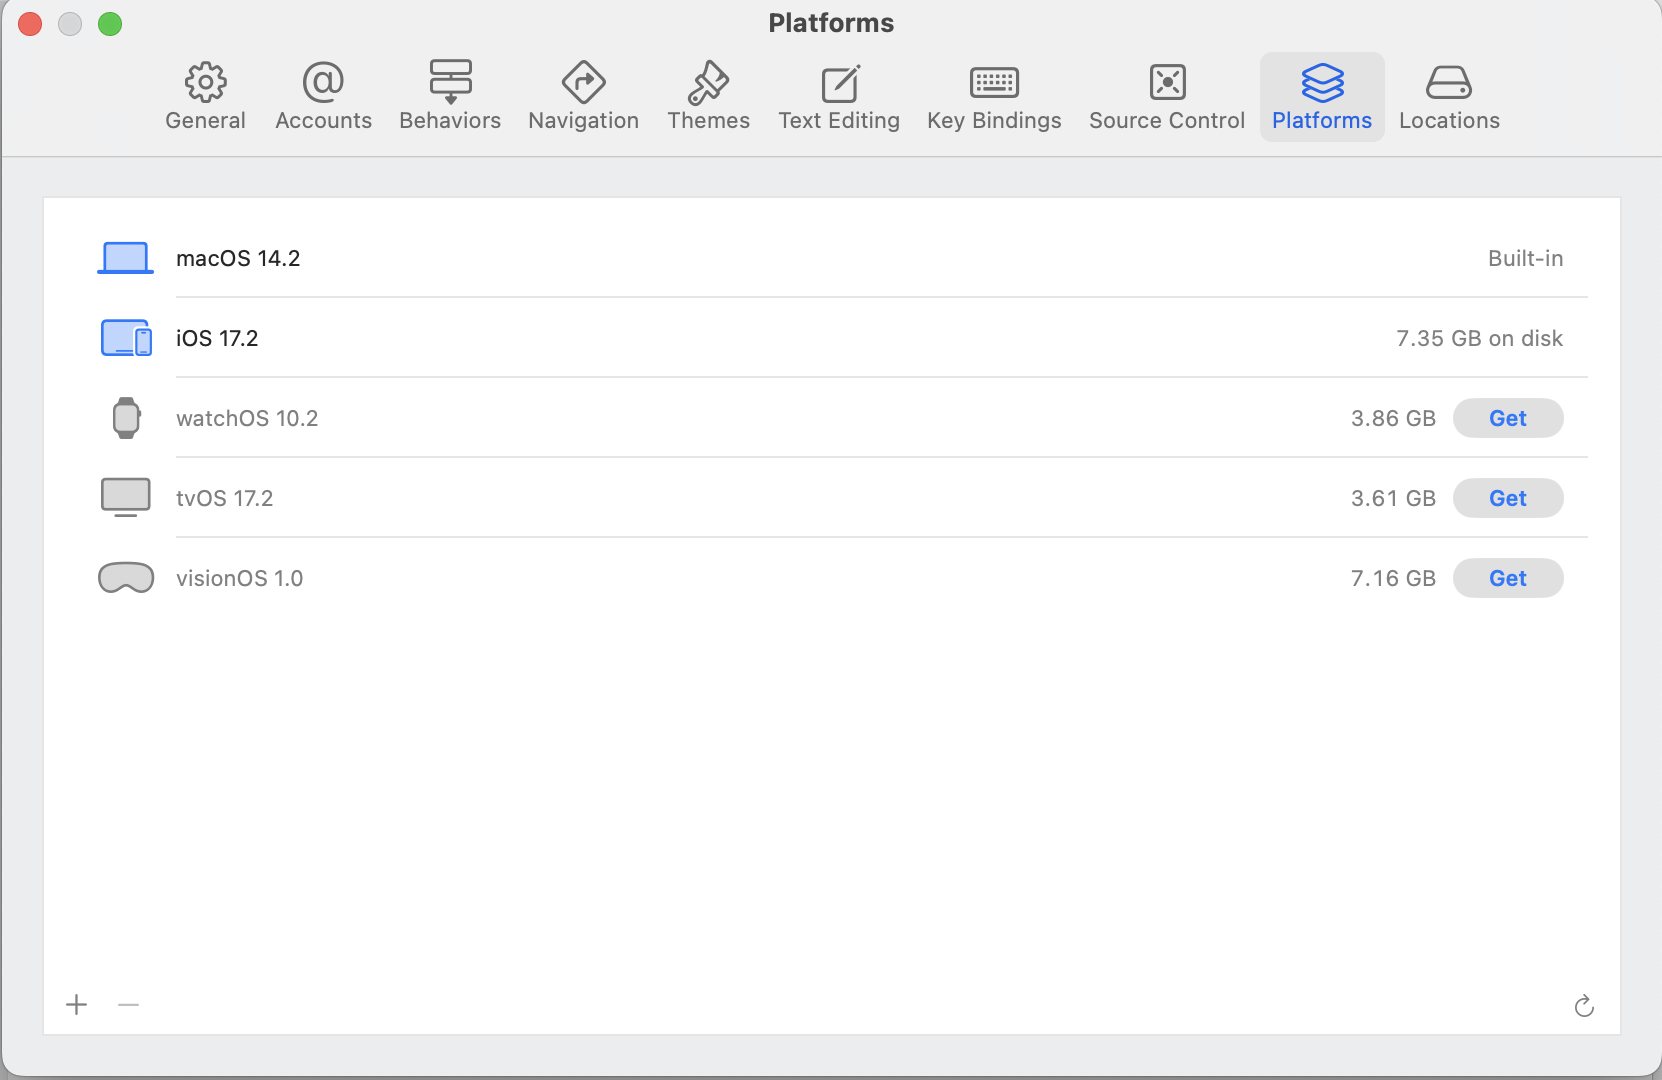1662x1080 pixels.
Task: Open the Themes paintbrush icon
Action: pyautogui.click(x=708, y=82)
